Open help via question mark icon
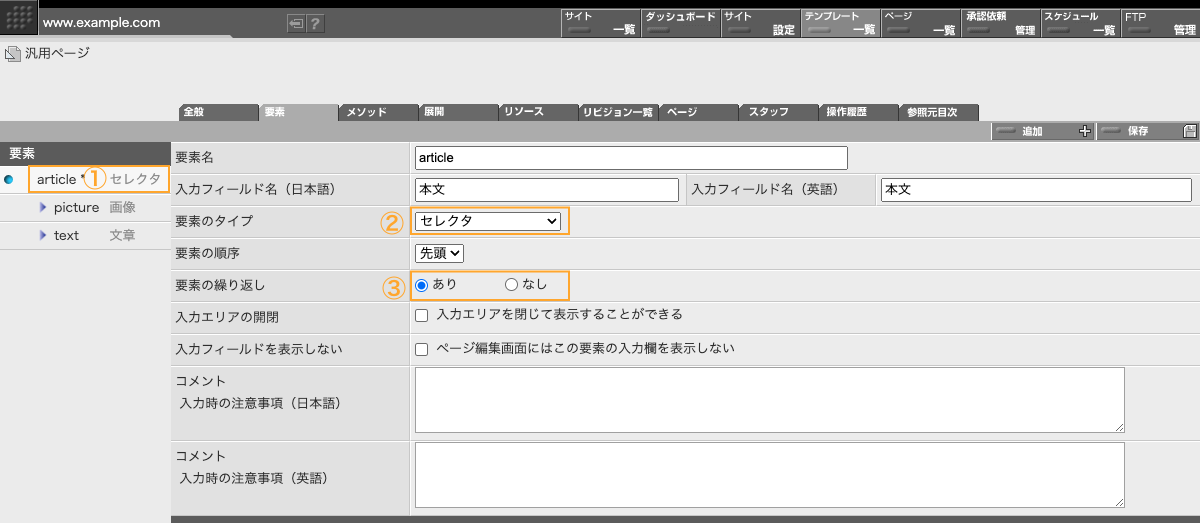 315,23
